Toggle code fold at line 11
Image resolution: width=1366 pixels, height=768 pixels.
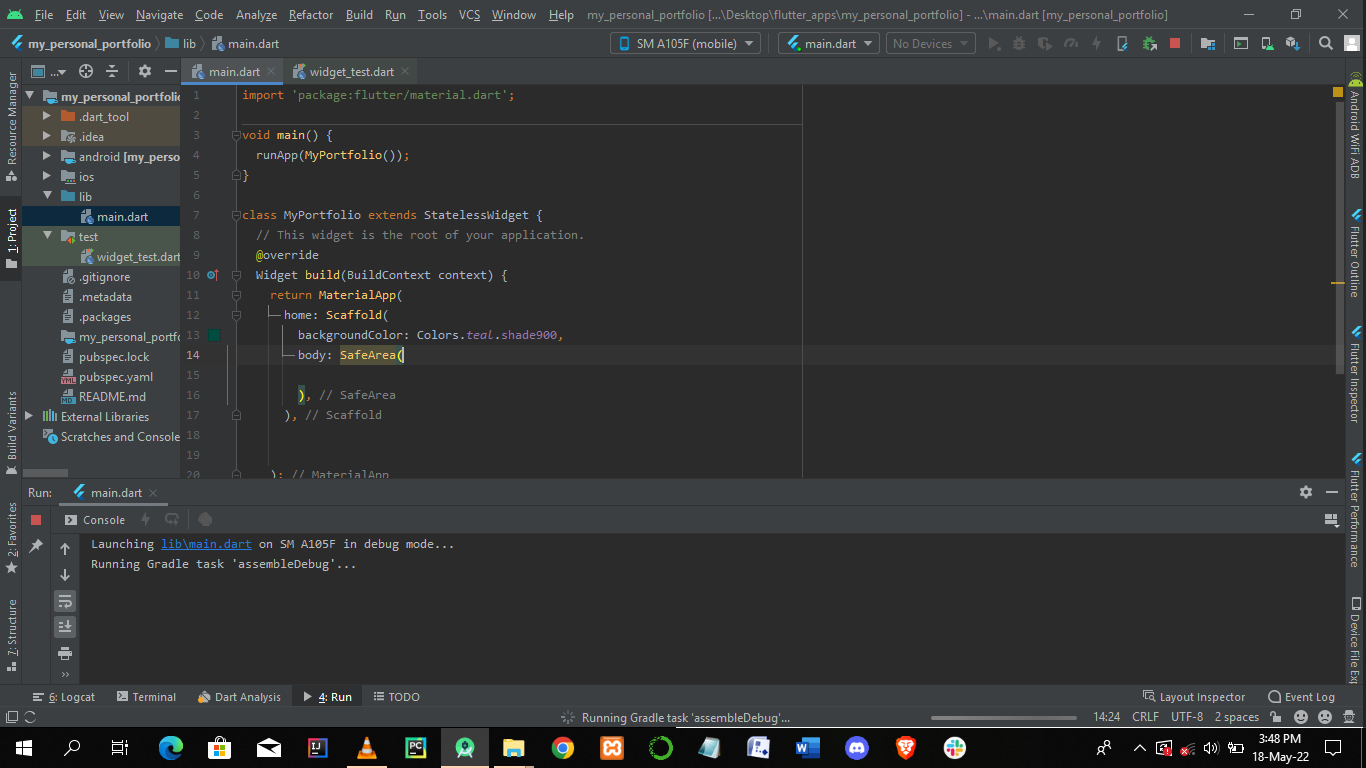(236, 295)
